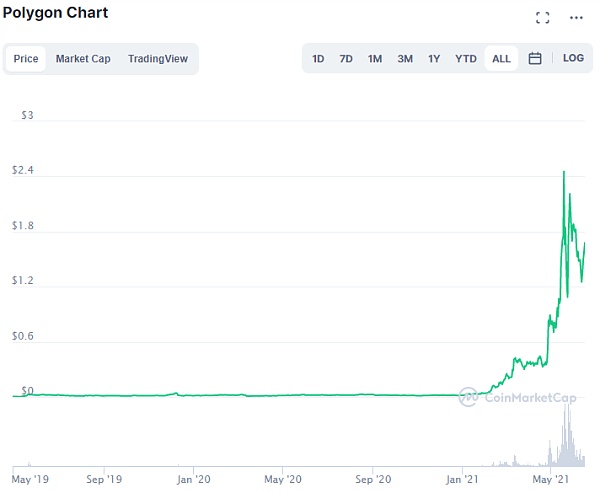Viewport: 600px width, 493px height.
Task: Click the CoinMarketCap watermark logo
Action: tap(517, 397)
